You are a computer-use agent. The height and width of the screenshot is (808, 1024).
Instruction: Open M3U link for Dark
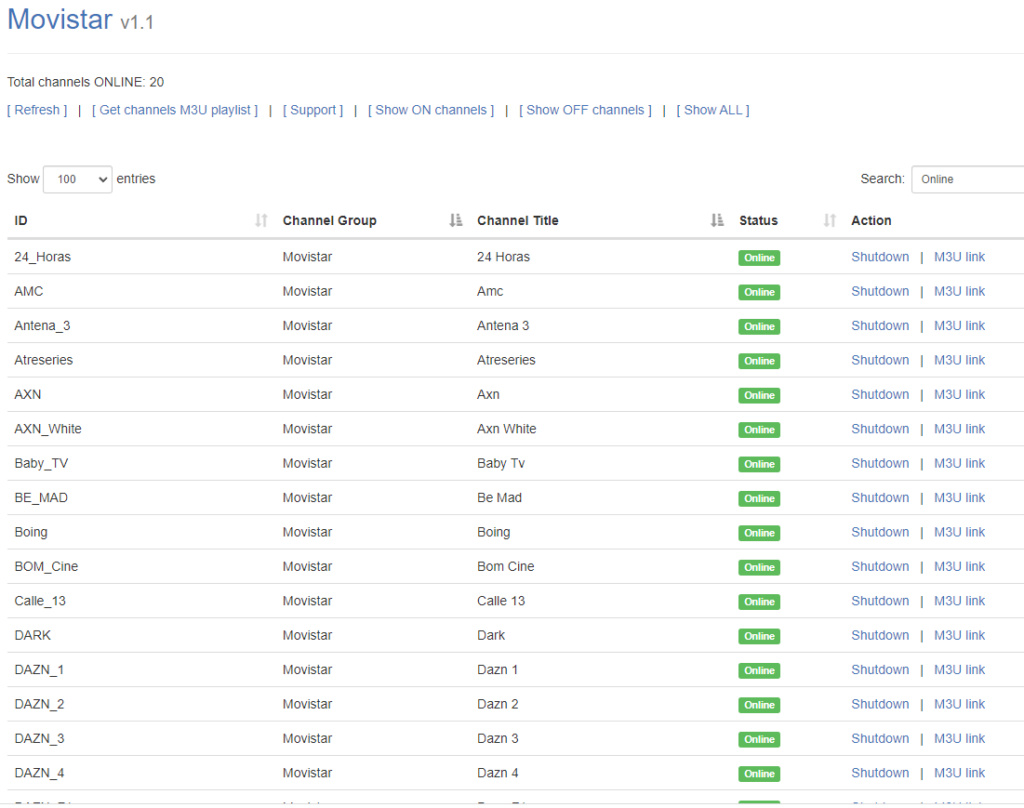959,635
